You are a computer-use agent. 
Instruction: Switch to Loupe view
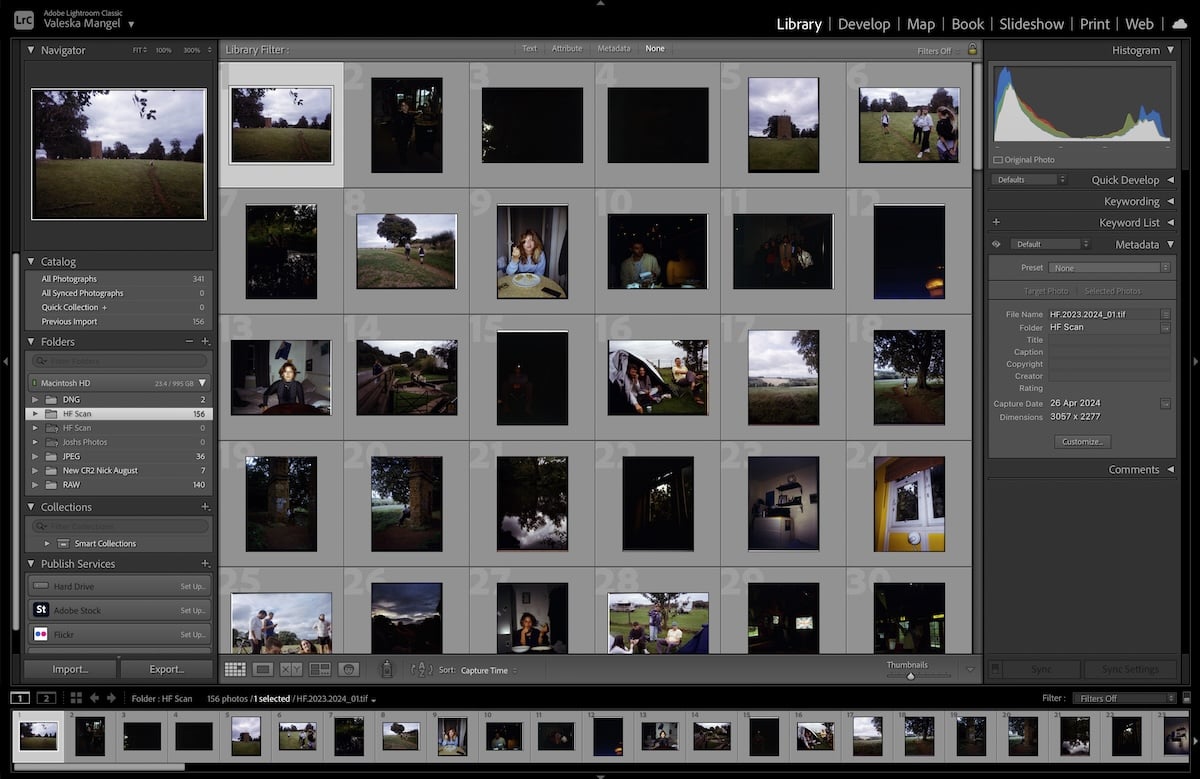click(x=264, y=669)
